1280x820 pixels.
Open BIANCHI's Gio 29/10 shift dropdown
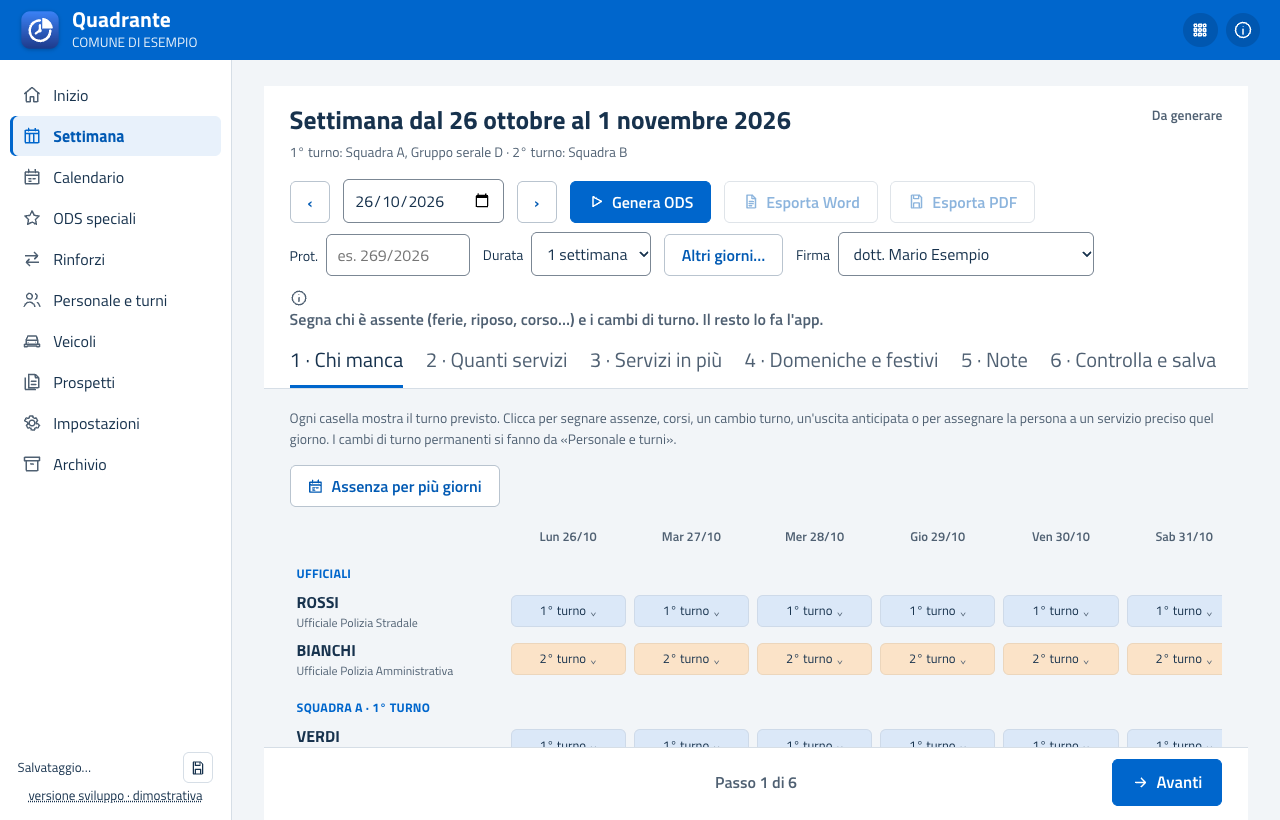pyautogui.click(x=937, y=659)
